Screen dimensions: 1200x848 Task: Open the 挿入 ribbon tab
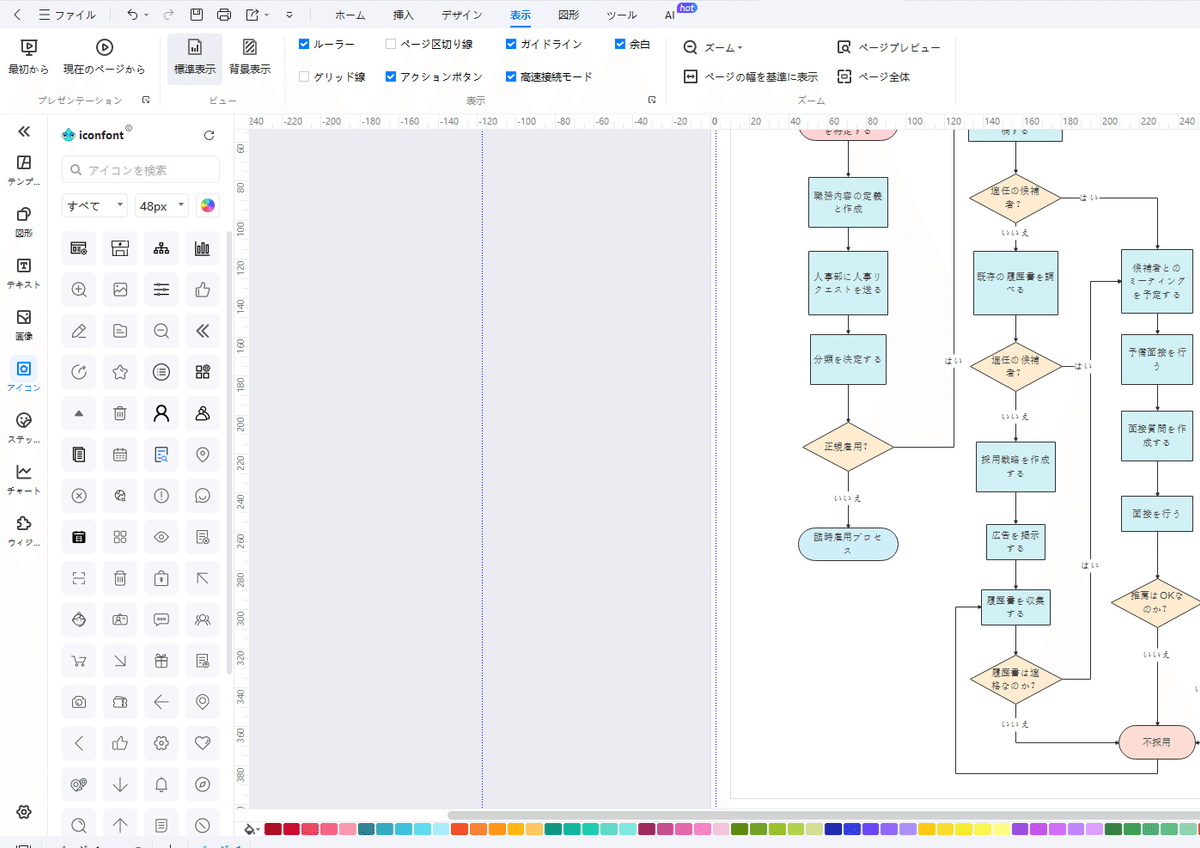[403, 15]
